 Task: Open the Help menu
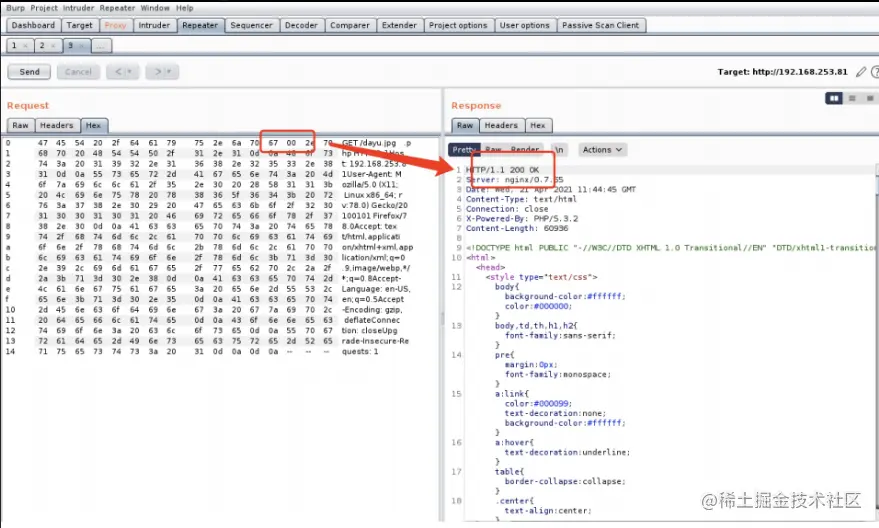(x=184, y=8)
